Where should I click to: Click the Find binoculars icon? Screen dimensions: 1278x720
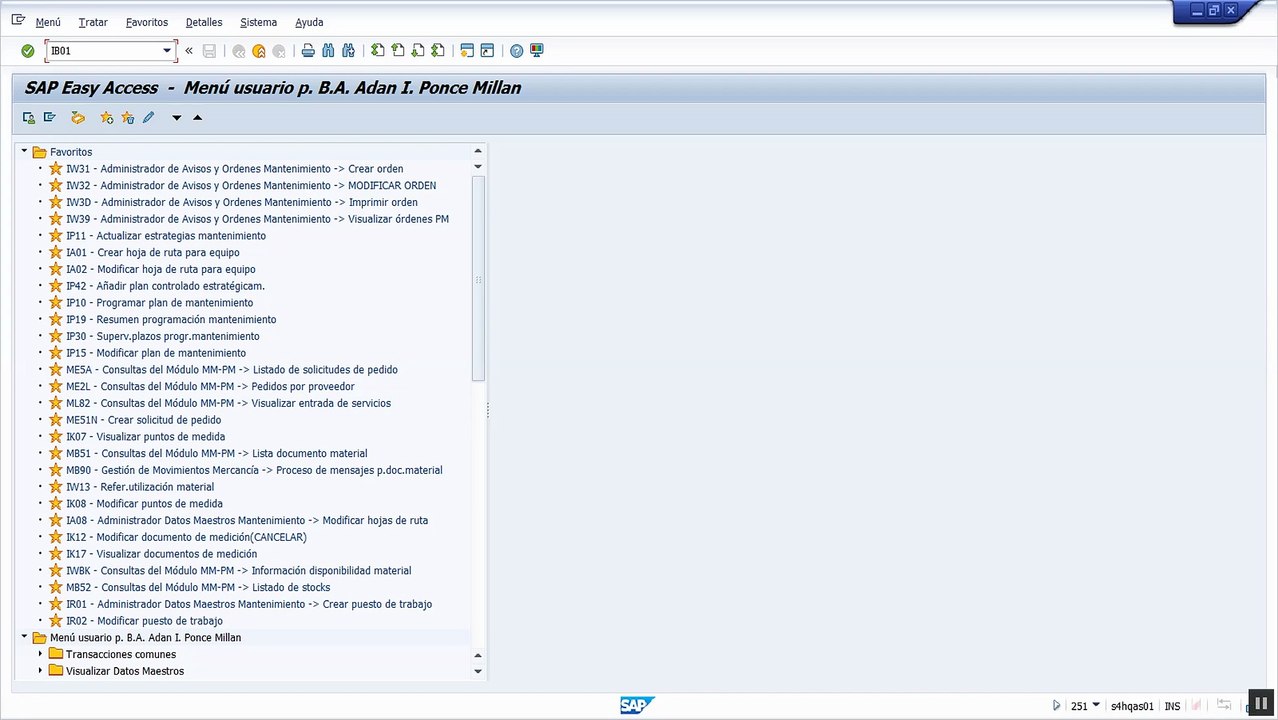328,51
